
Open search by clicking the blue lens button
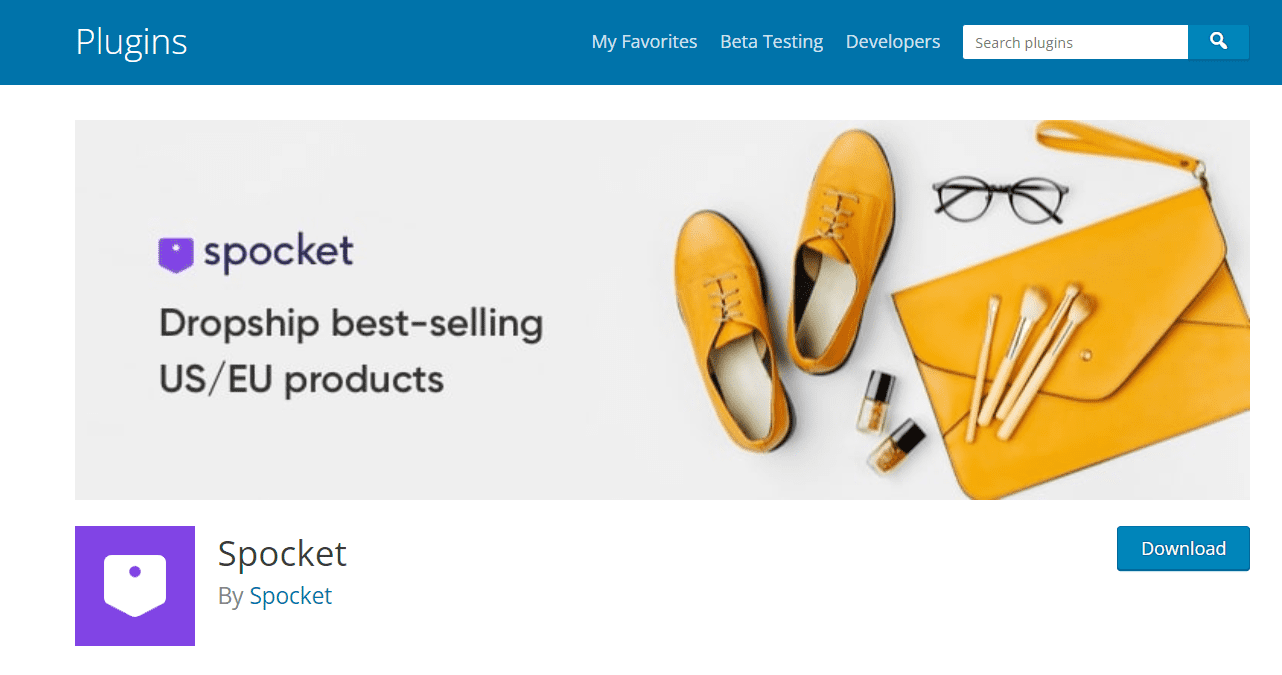point(1218,42)
